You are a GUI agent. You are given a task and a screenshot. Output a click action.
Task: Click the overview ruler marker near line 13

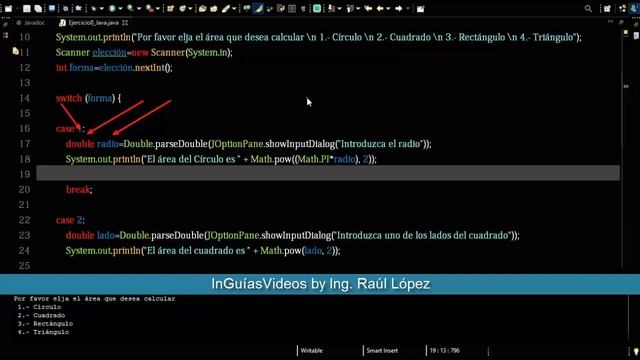tap(626, 86)
